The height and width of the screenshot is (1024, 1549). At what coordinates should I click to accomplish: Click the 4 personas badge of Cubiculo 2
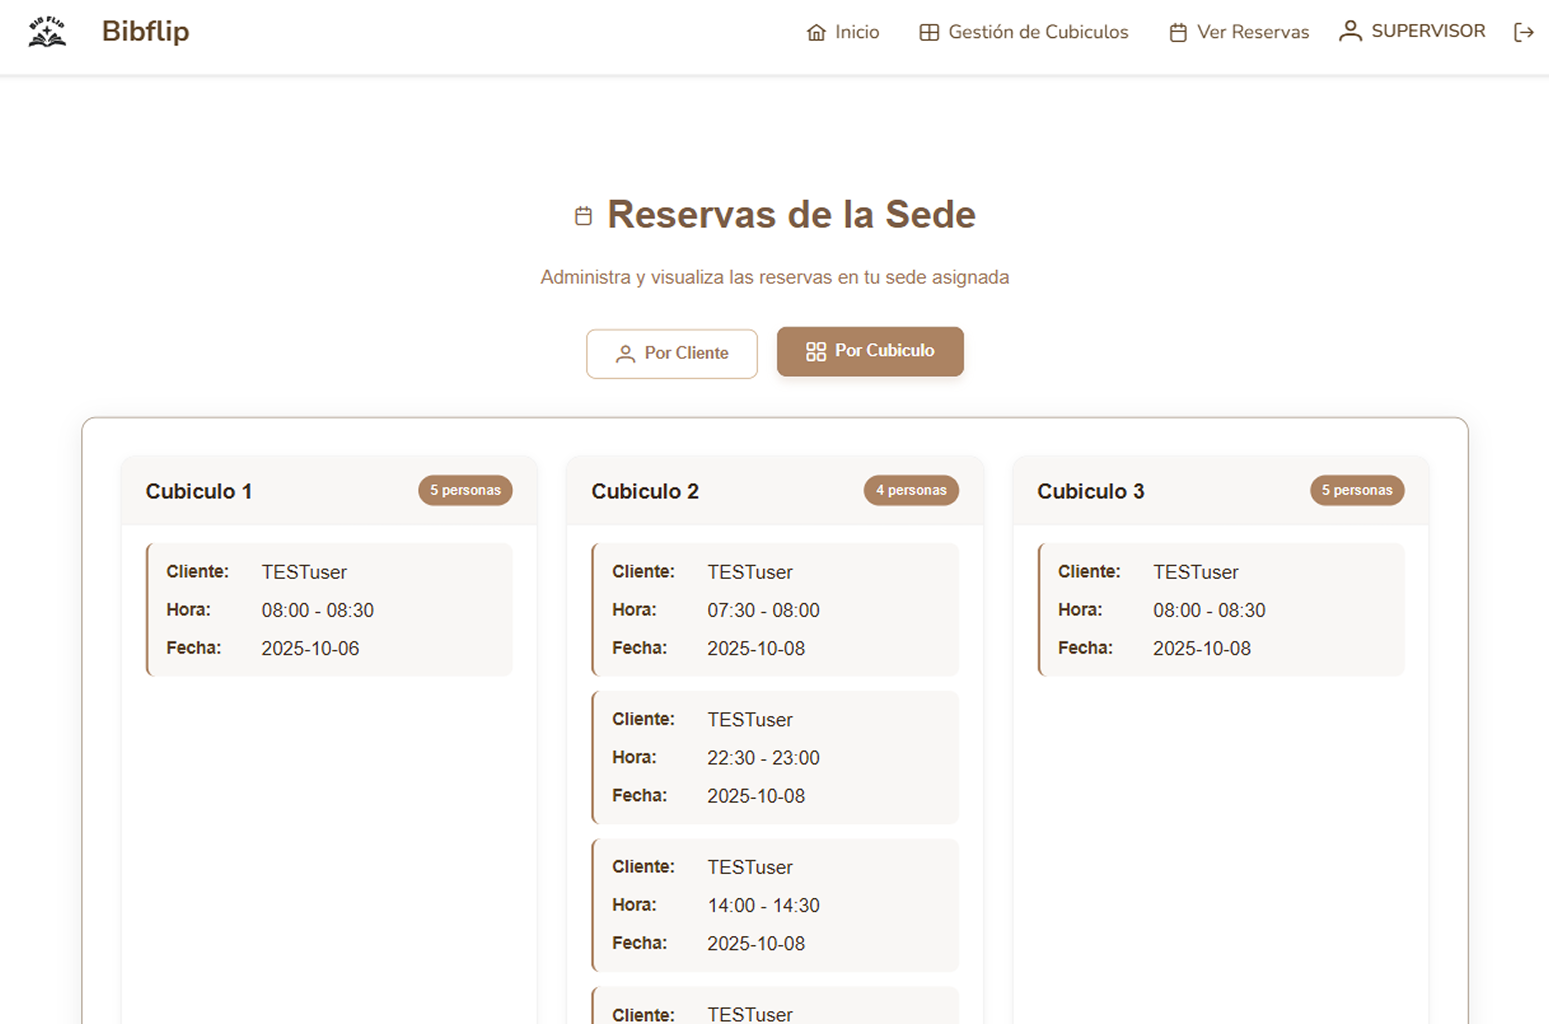coord(911,490)
